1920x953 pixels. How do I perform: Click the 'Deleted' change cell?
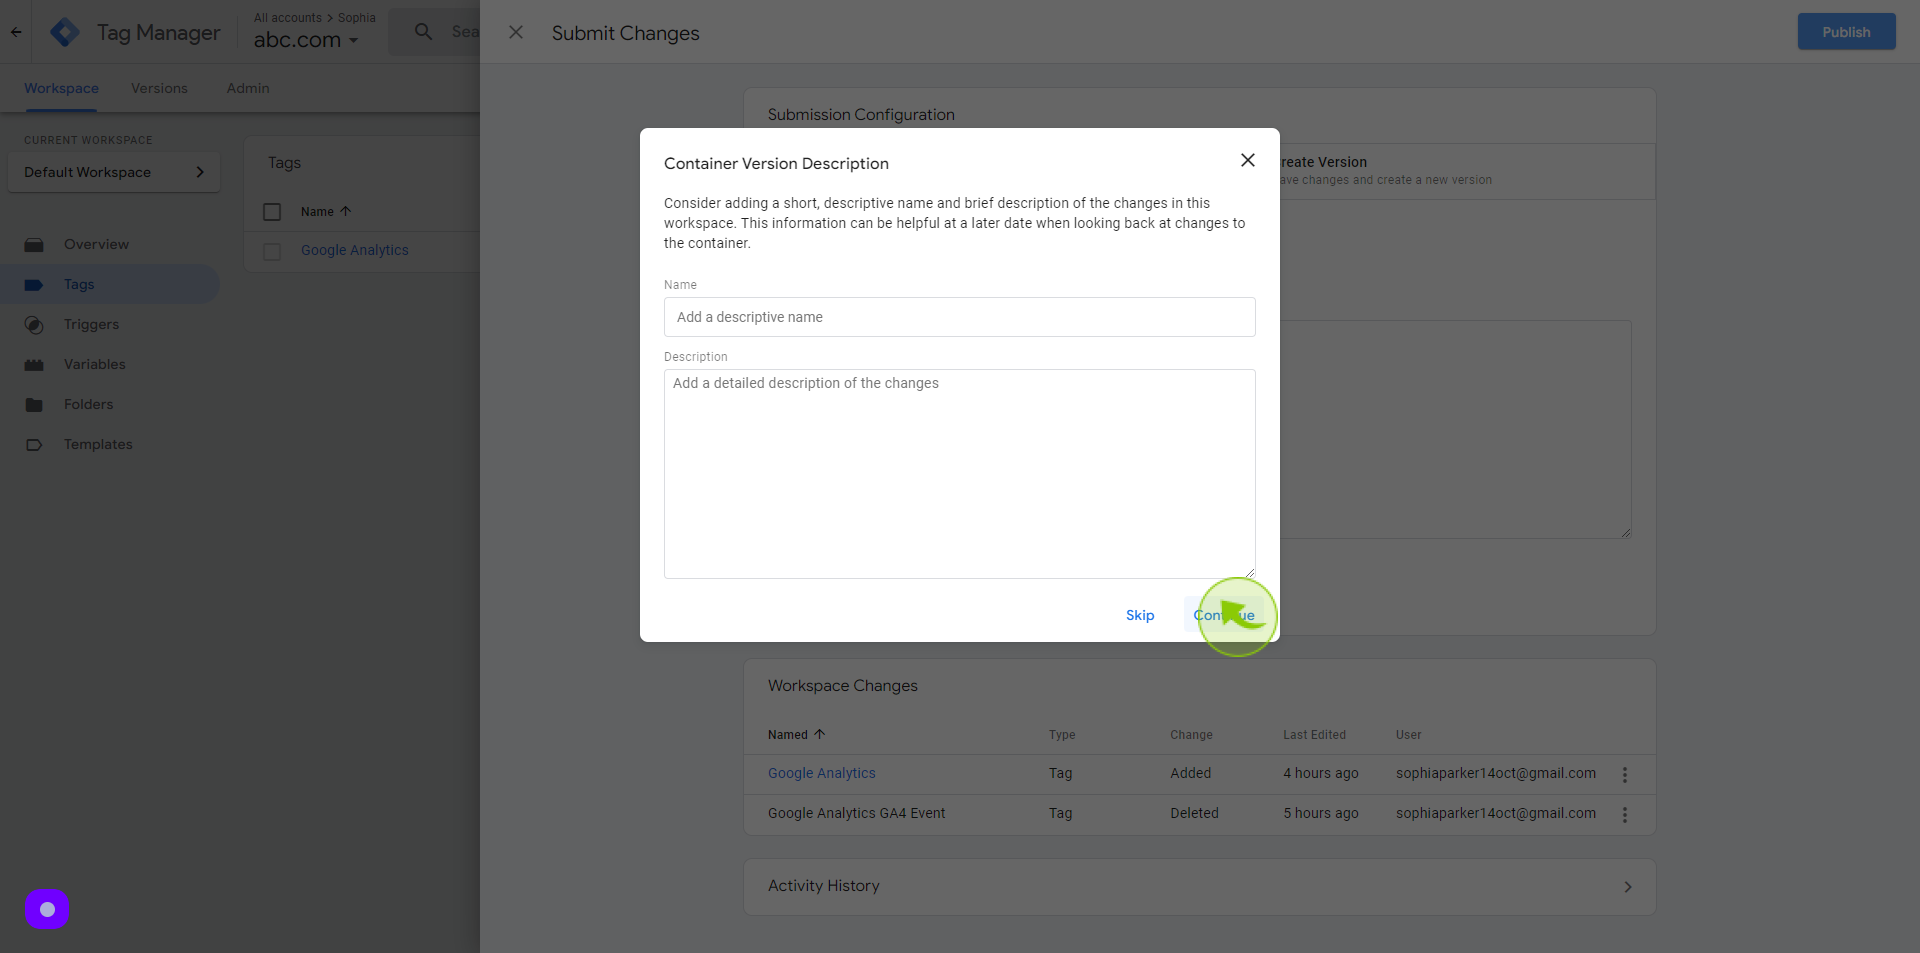[x=1194, y=813]
